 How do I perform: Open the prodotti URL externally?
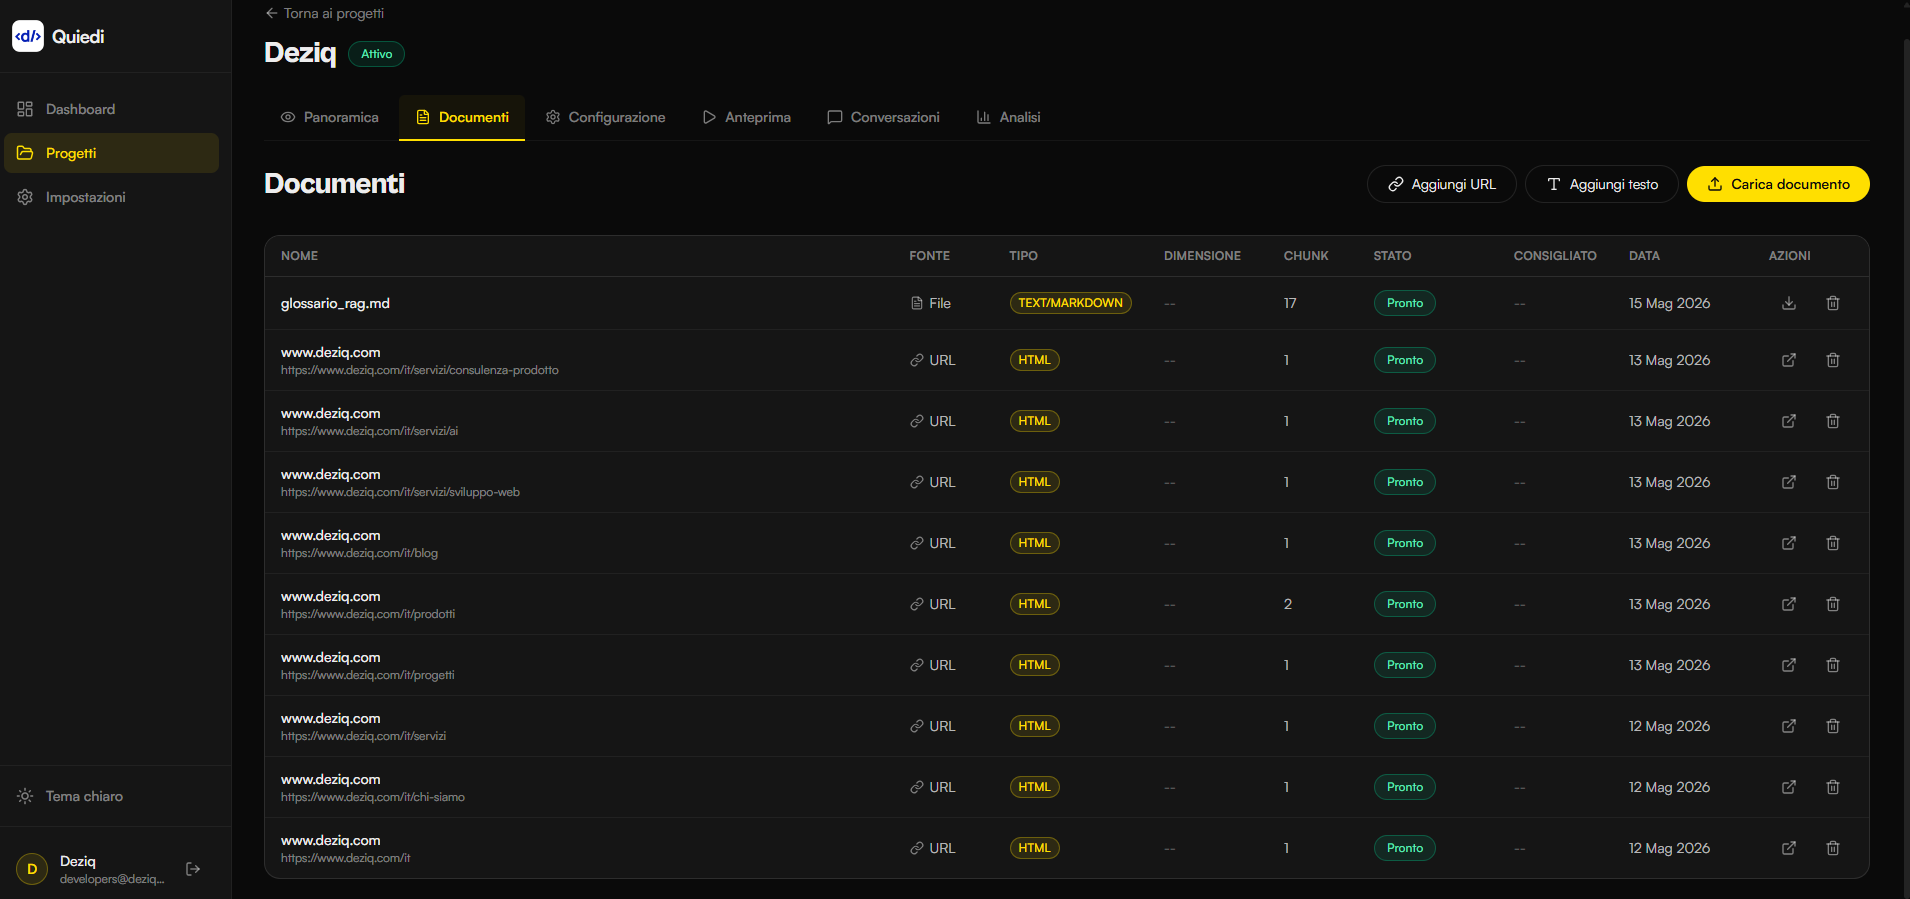(x=1789, y=604)
